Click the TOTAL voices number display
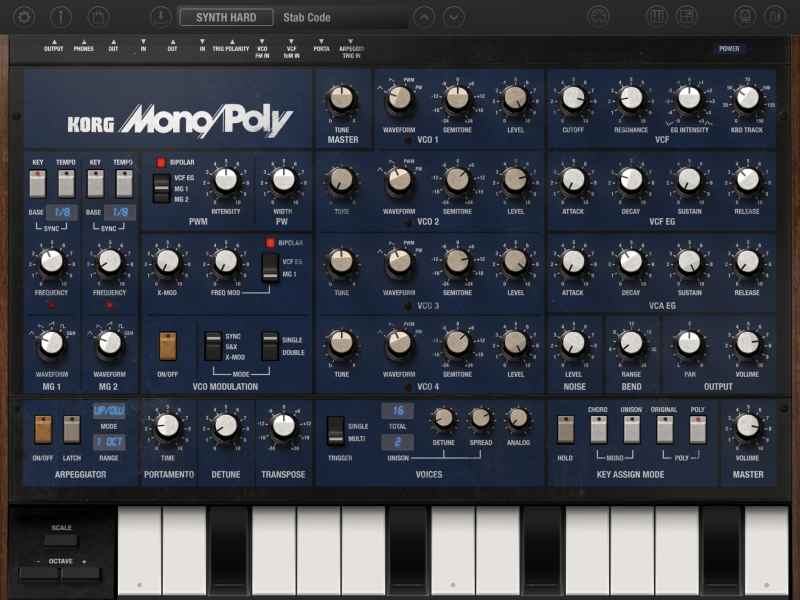800x600 pixels. tap(396, 411)
